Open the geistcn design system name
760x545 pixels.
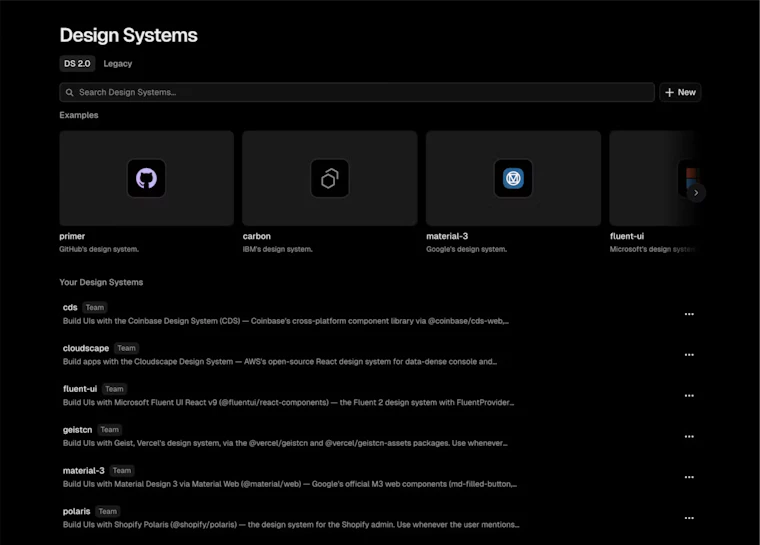pyautogui.click(x=77, y=430)
